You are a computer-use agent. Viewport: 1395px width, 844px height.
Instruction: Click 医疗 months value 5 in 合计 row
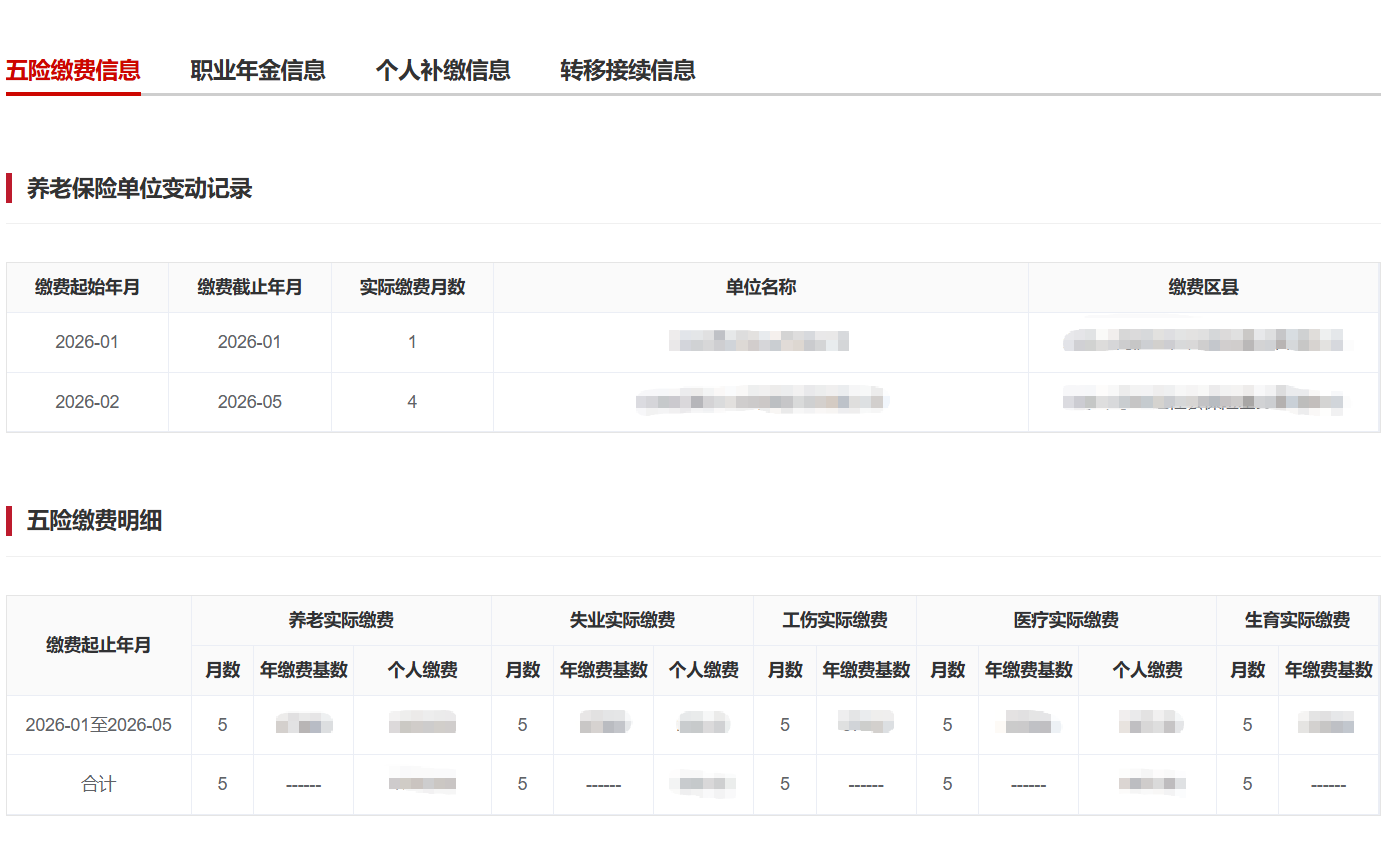(x=947, y=785)
